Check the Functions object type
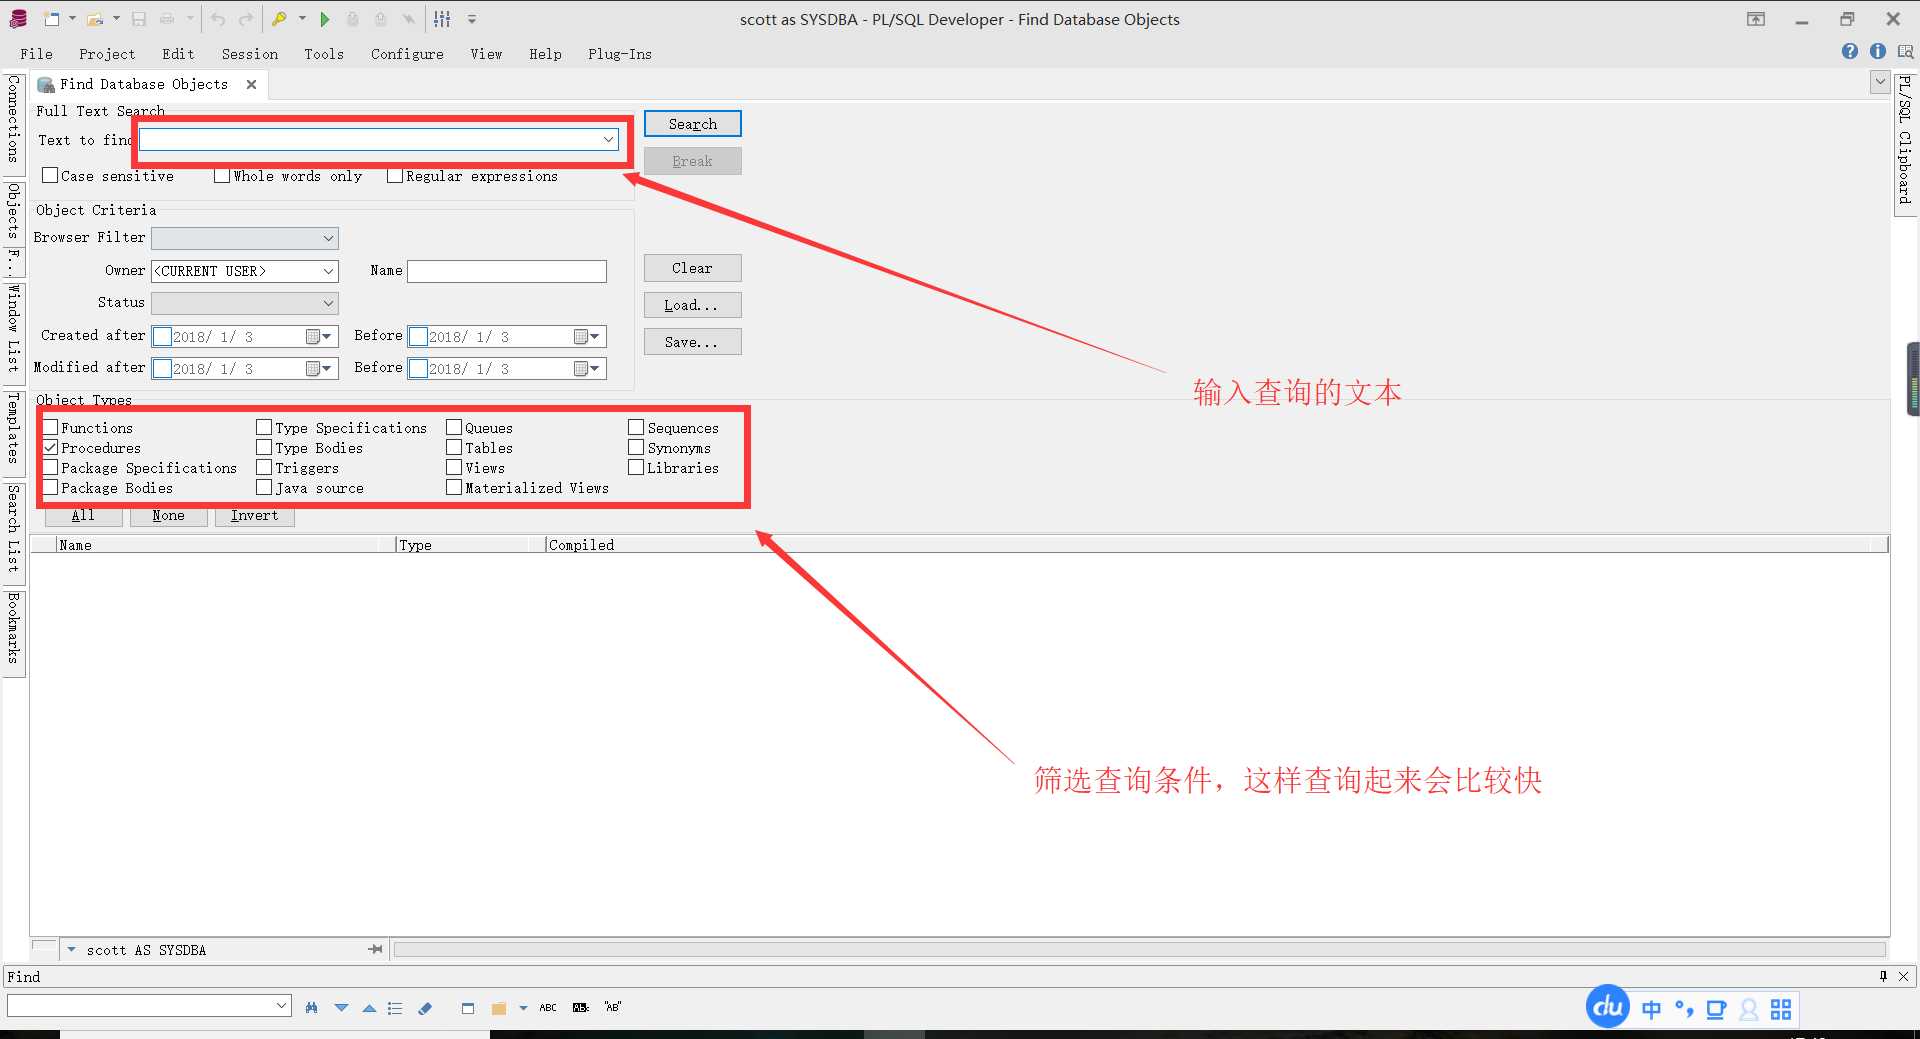This screenshot has height=1039, width=1920. [50, 427]
